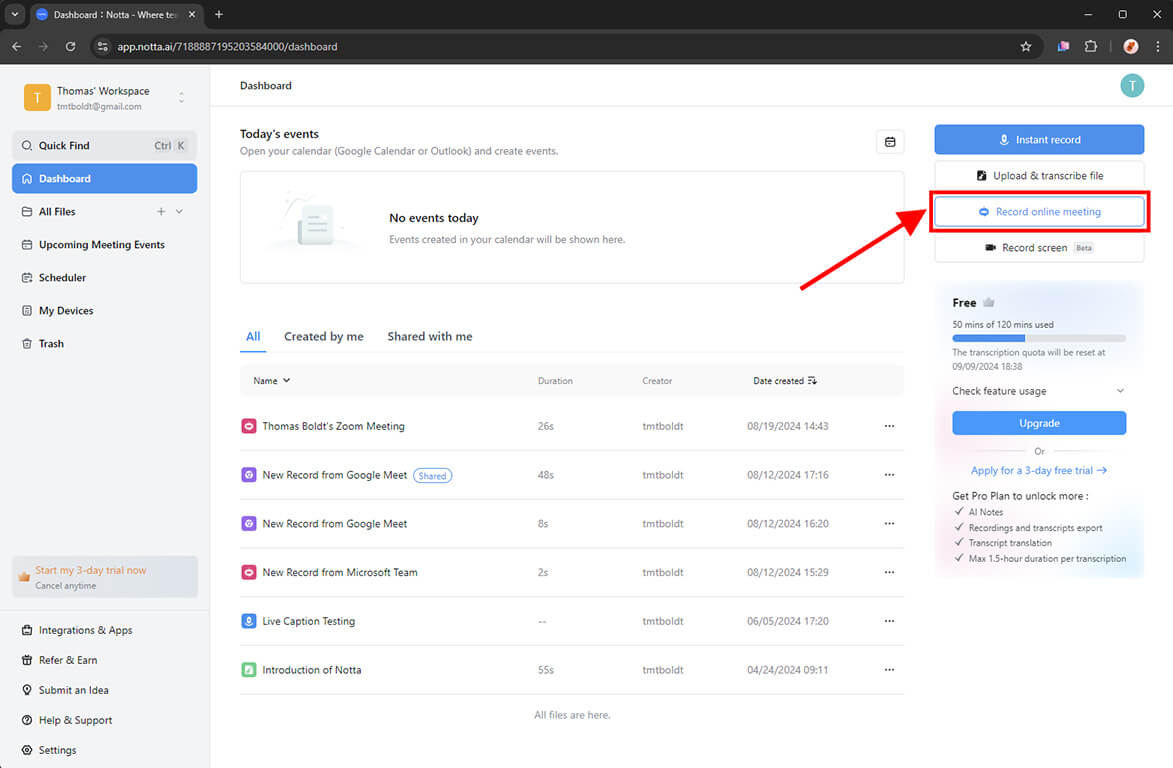Open My Devices
This screenshot has height=768, width=1173.
pos(105,310)
